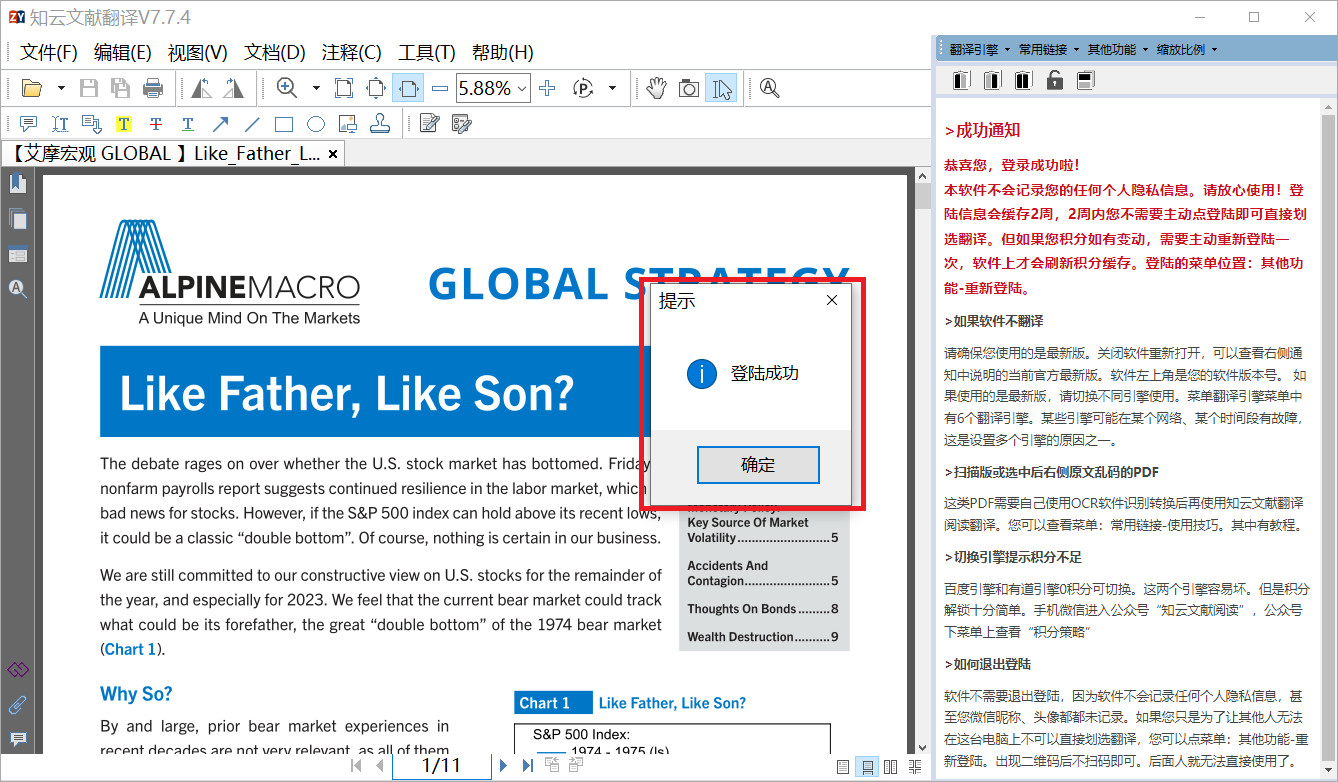The height and width of the screenshot is (782, 1338).
Task: Go to the next page arrow
Action: [503, 766]
